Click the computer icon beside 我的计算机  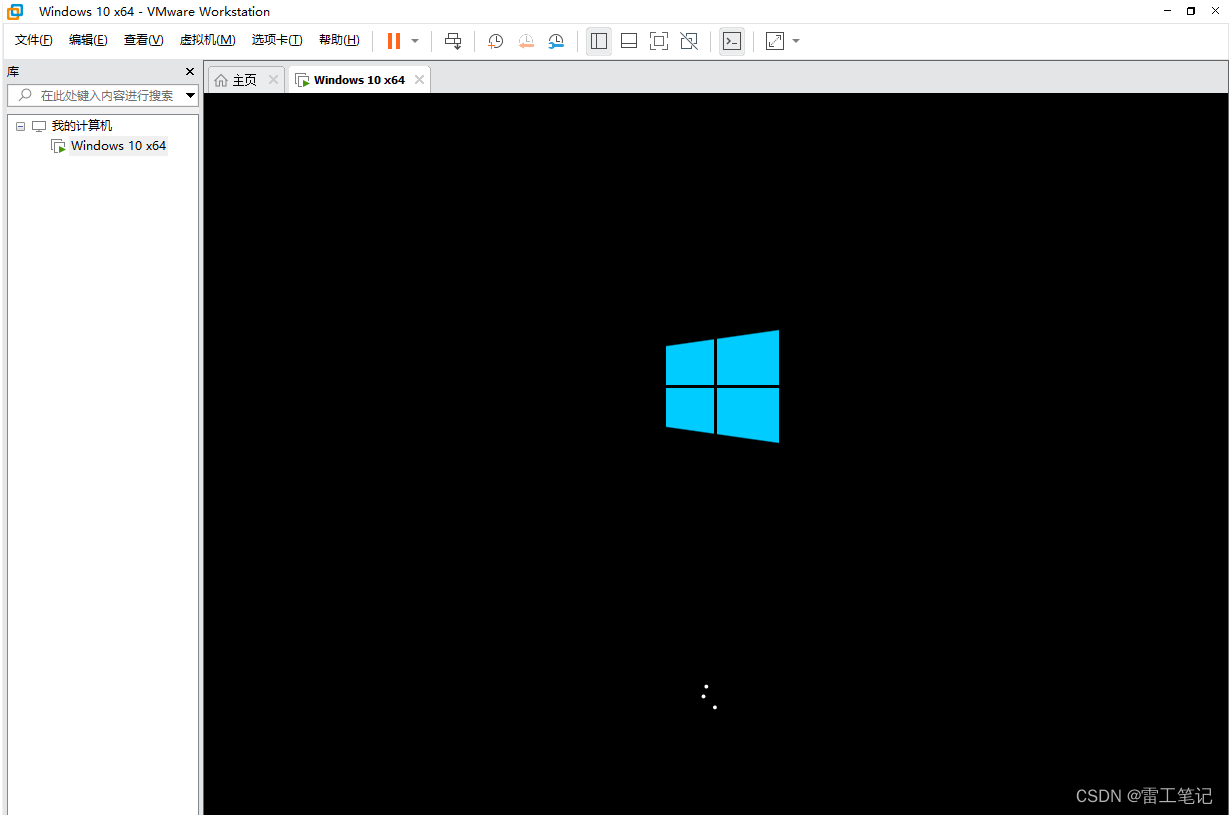(39, 126)
